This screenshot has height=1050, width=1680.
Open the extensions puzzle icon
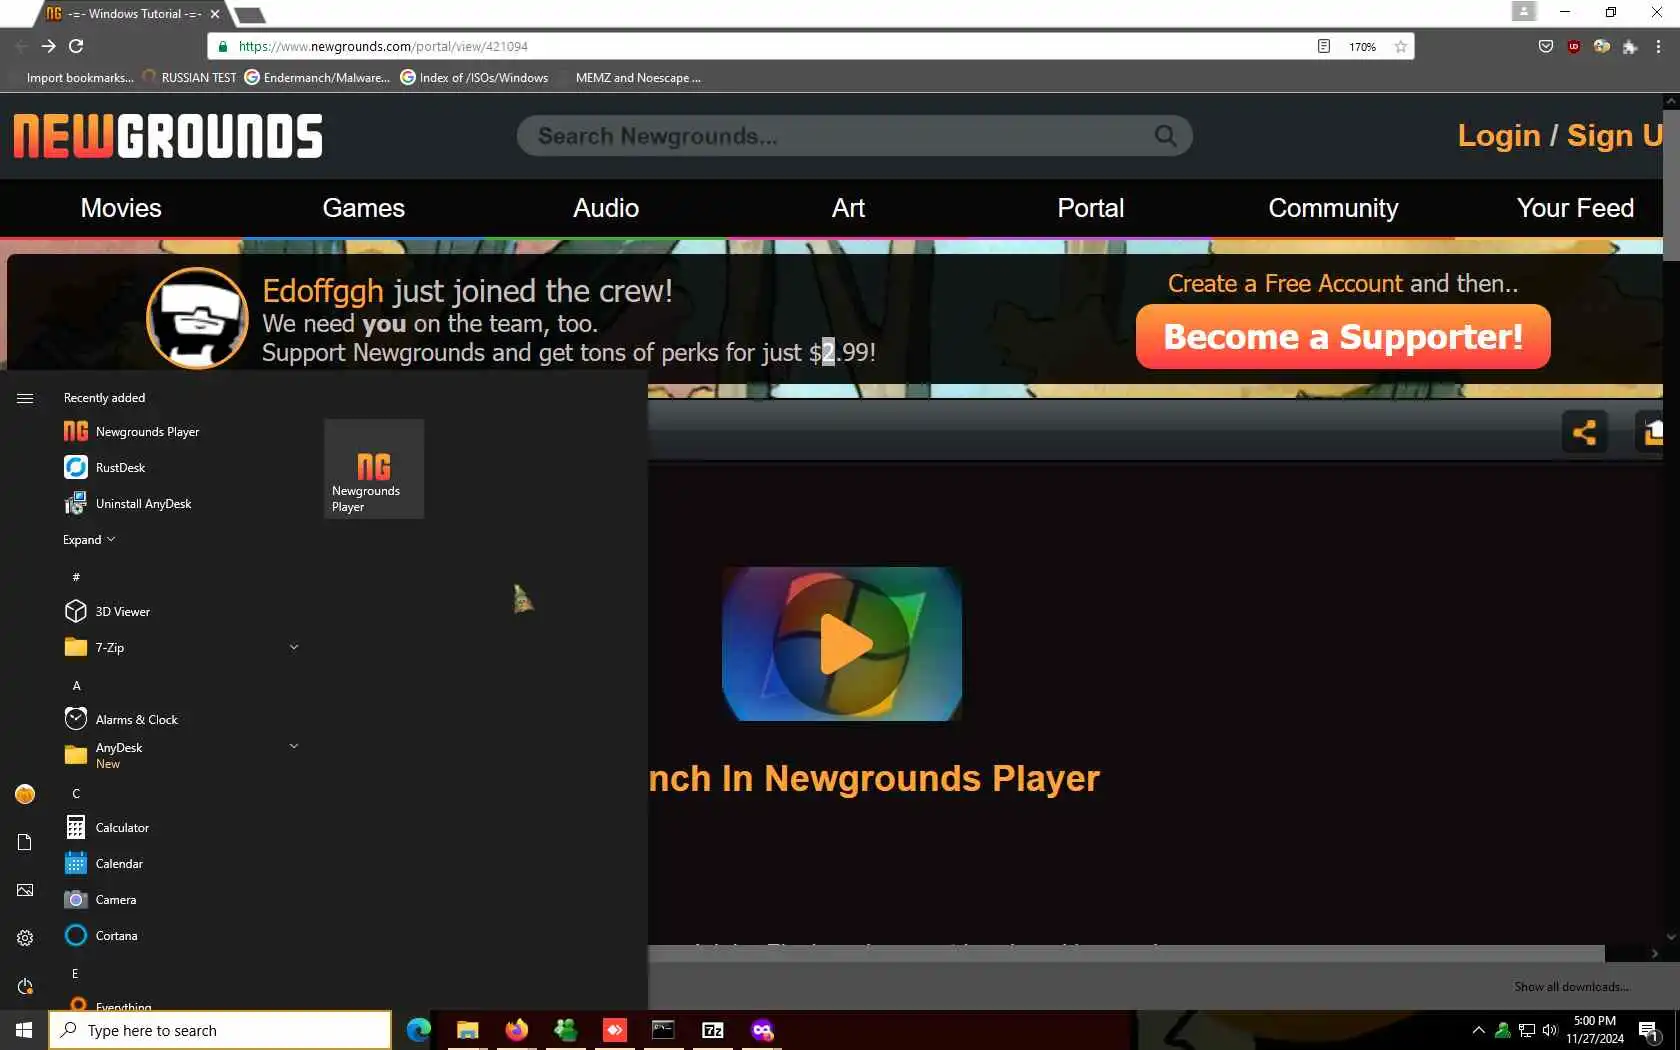[1630, 46]
